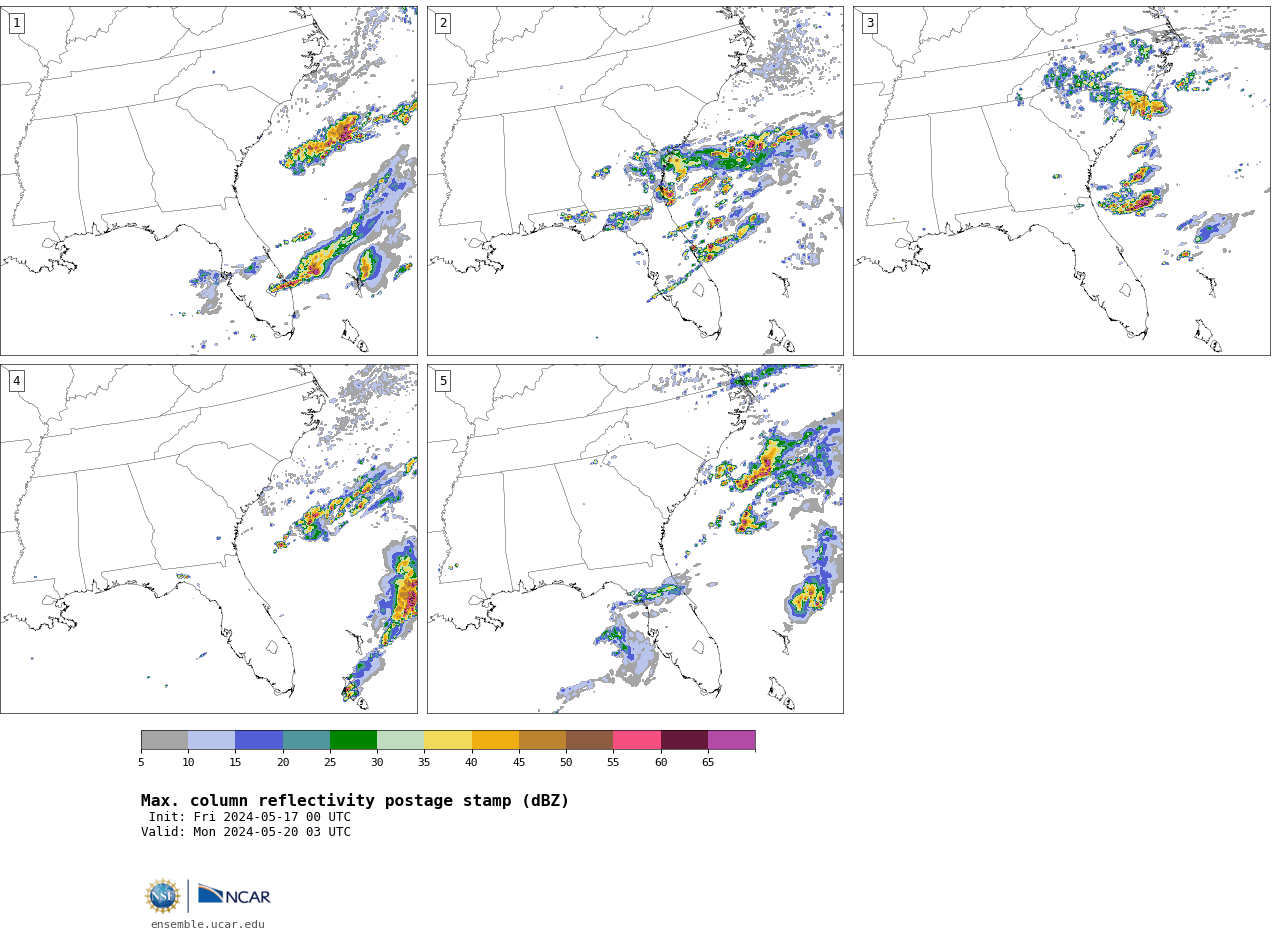Image resolution: width=1280 pixels, height=936 pixels.
Task: Click the purple 65+ dBZ swatch
Action: [731, 740]
